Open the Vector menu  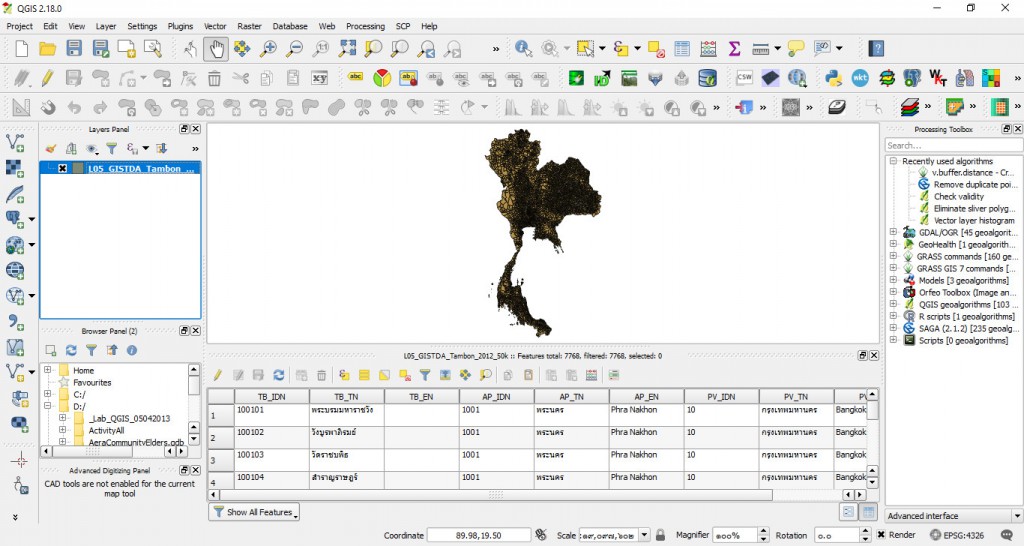[215, 26]
